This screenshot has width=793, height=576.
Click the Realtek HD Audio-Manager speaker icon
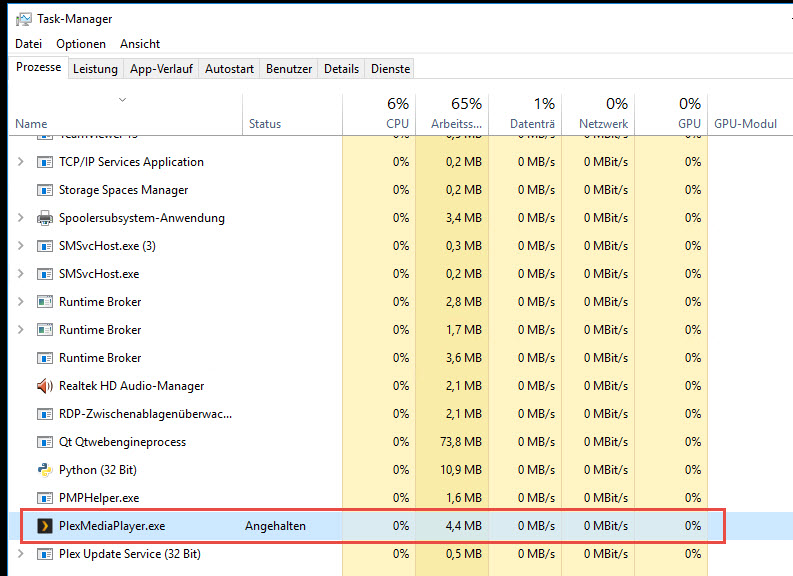(45, 386)
